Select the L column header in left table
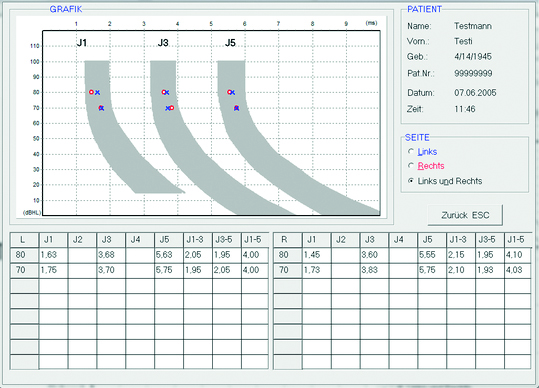 [24, 239]
